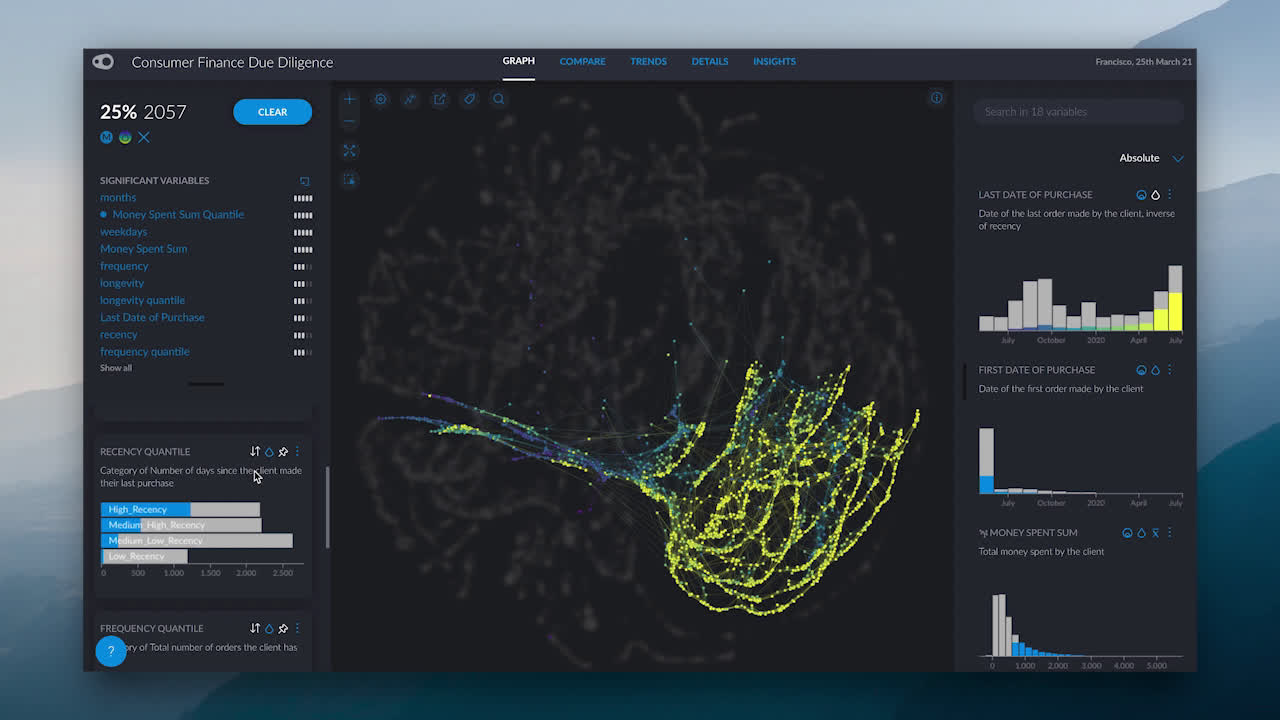Screen dimensions: 1280x720
Task: Click the rainbow color selection badge
Action: (125, 137)
